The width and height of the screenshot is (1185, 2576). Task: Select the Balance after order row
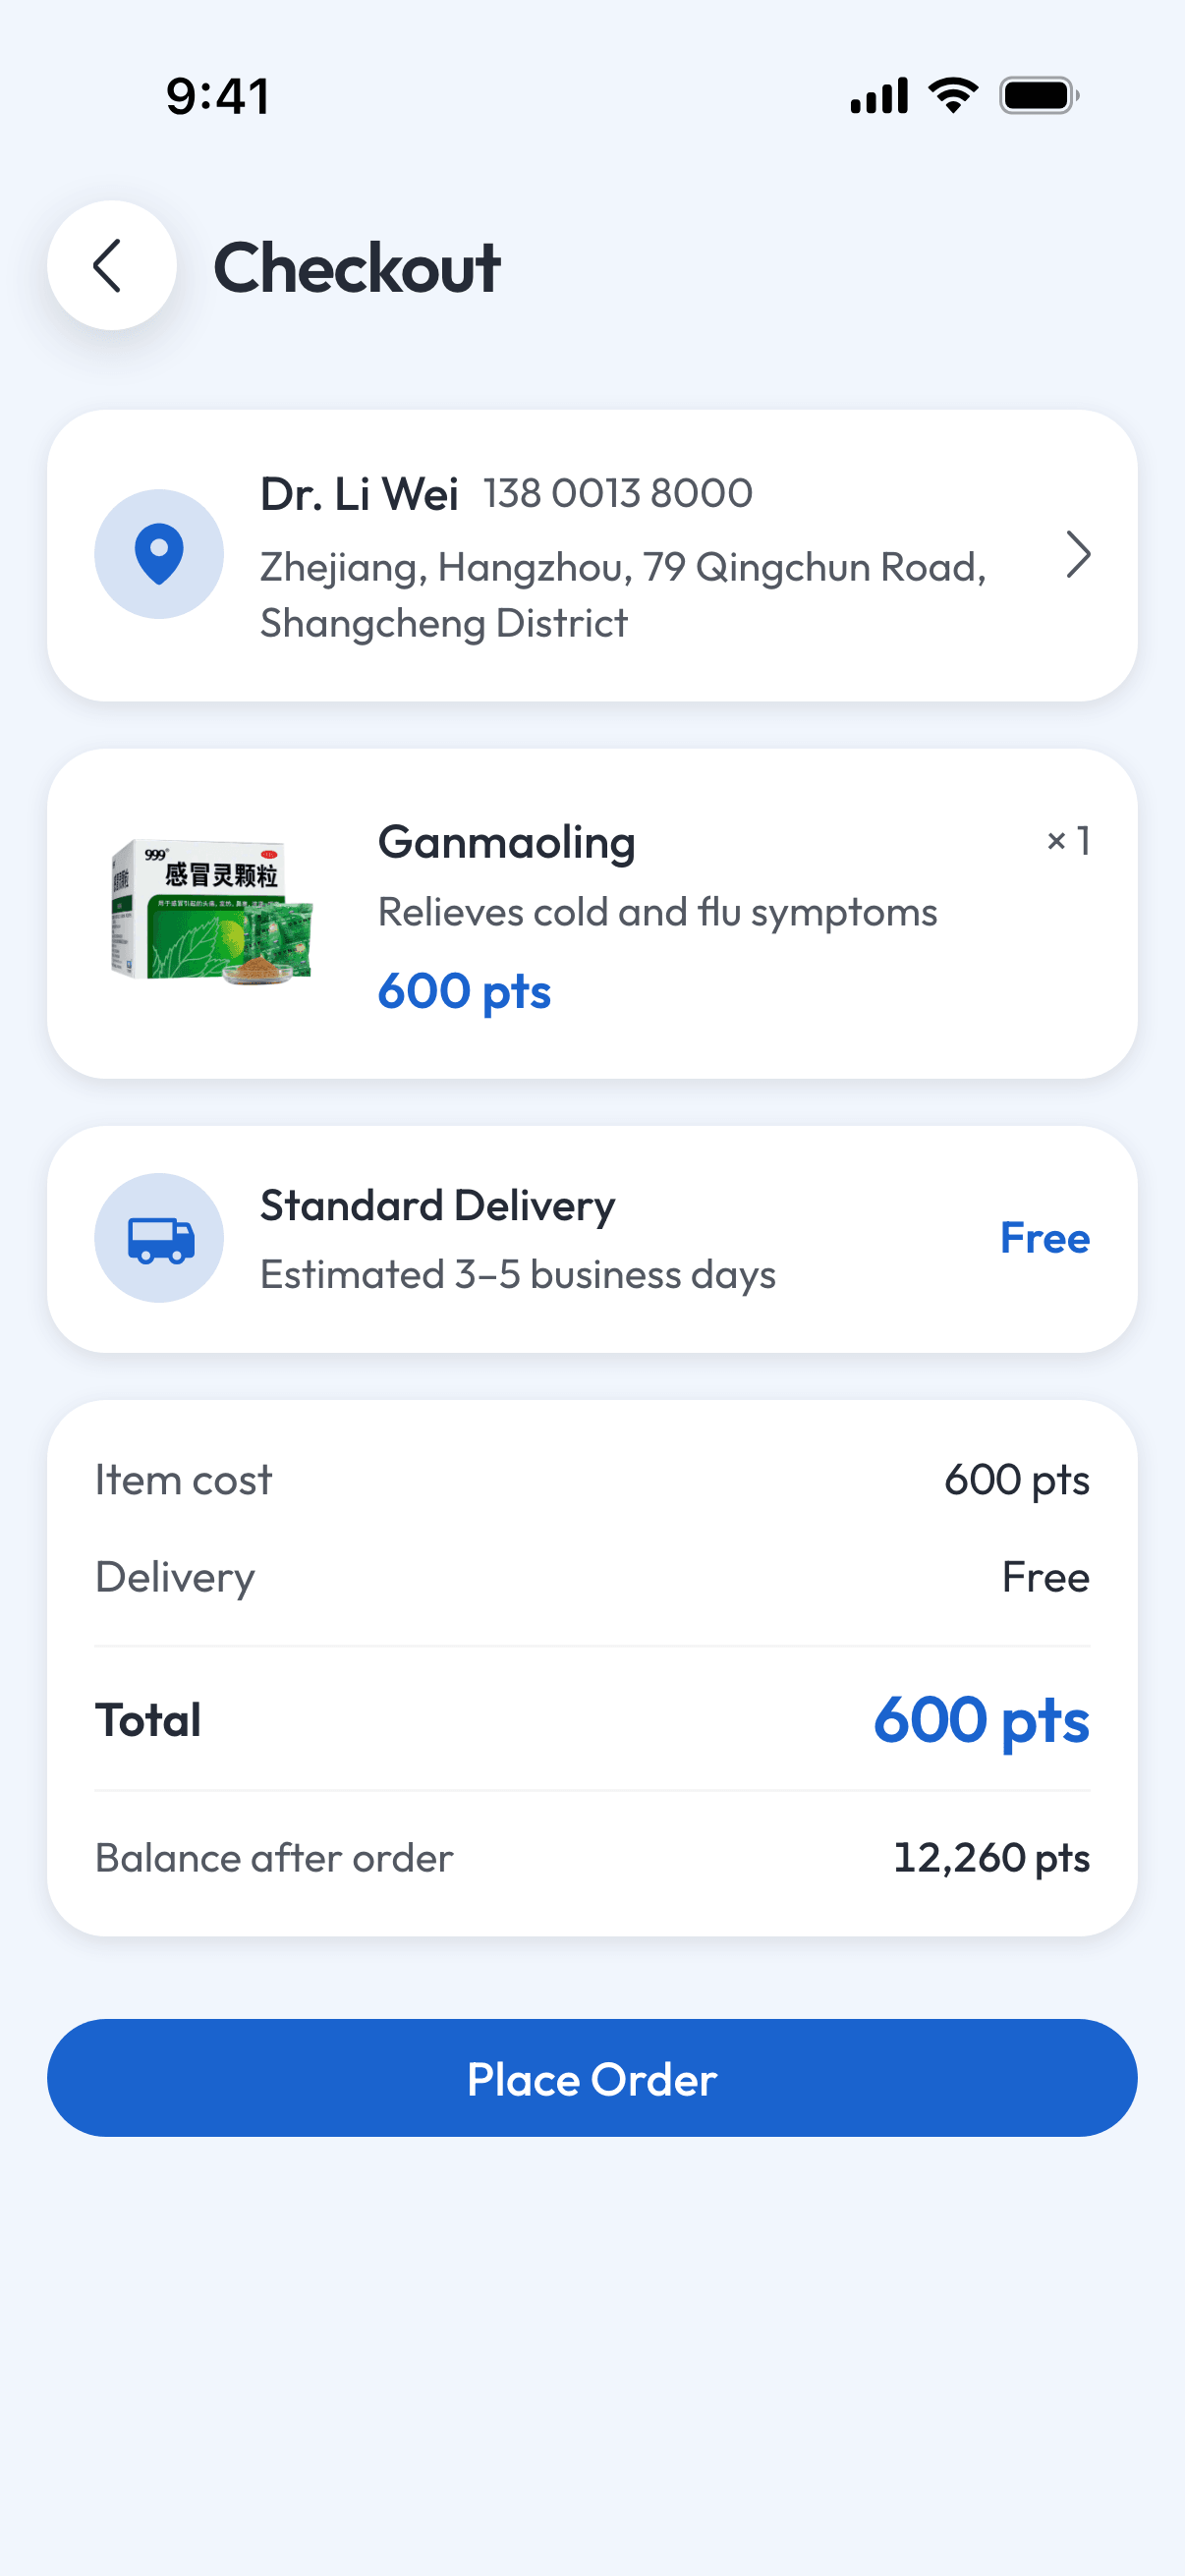592,1858
